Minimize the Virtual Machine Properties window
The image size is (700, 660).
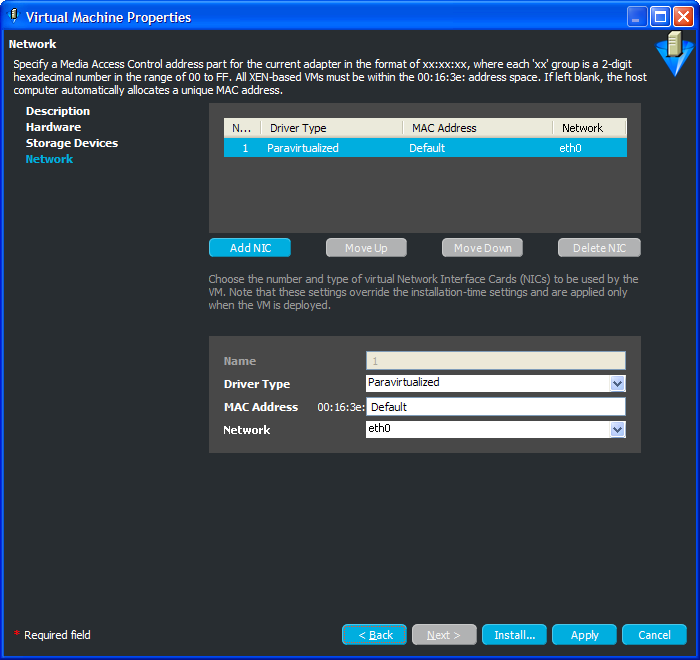637,17
